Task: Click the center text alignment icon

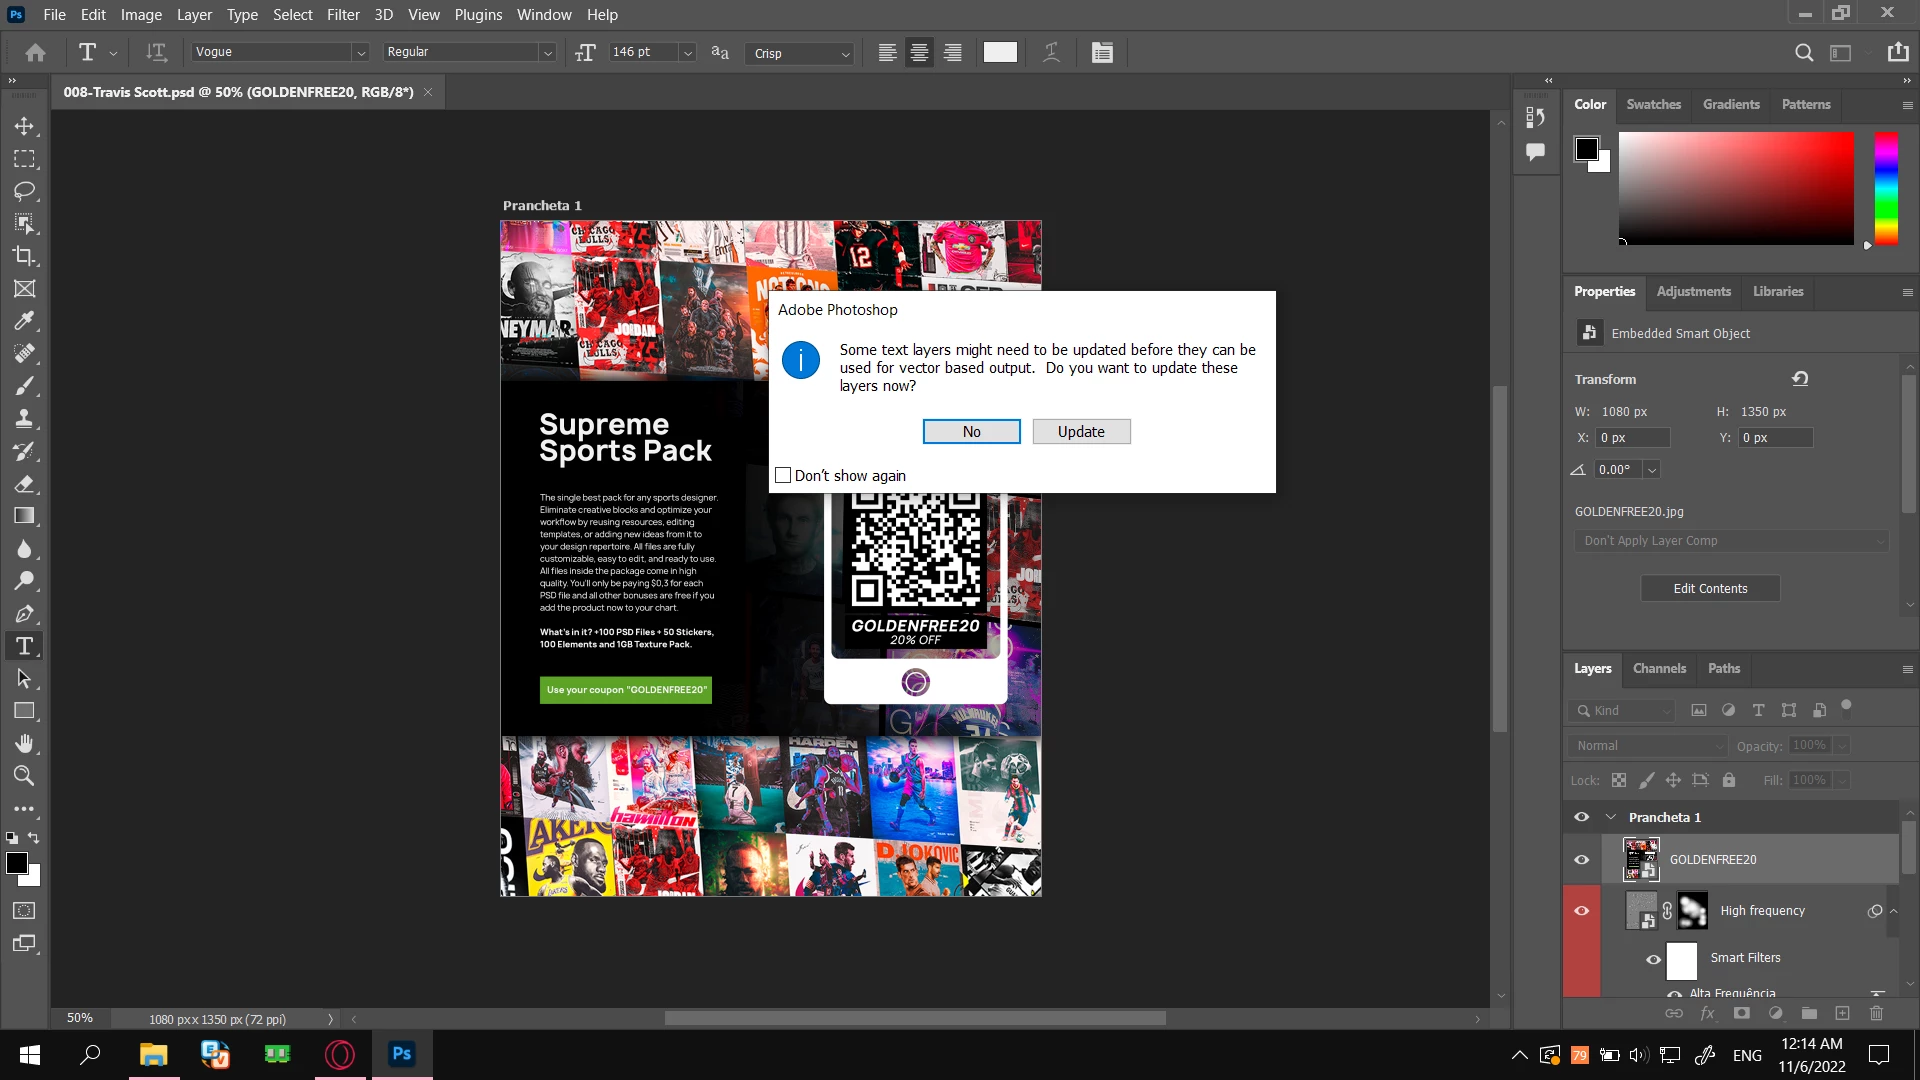Action: tap(919, 53)
